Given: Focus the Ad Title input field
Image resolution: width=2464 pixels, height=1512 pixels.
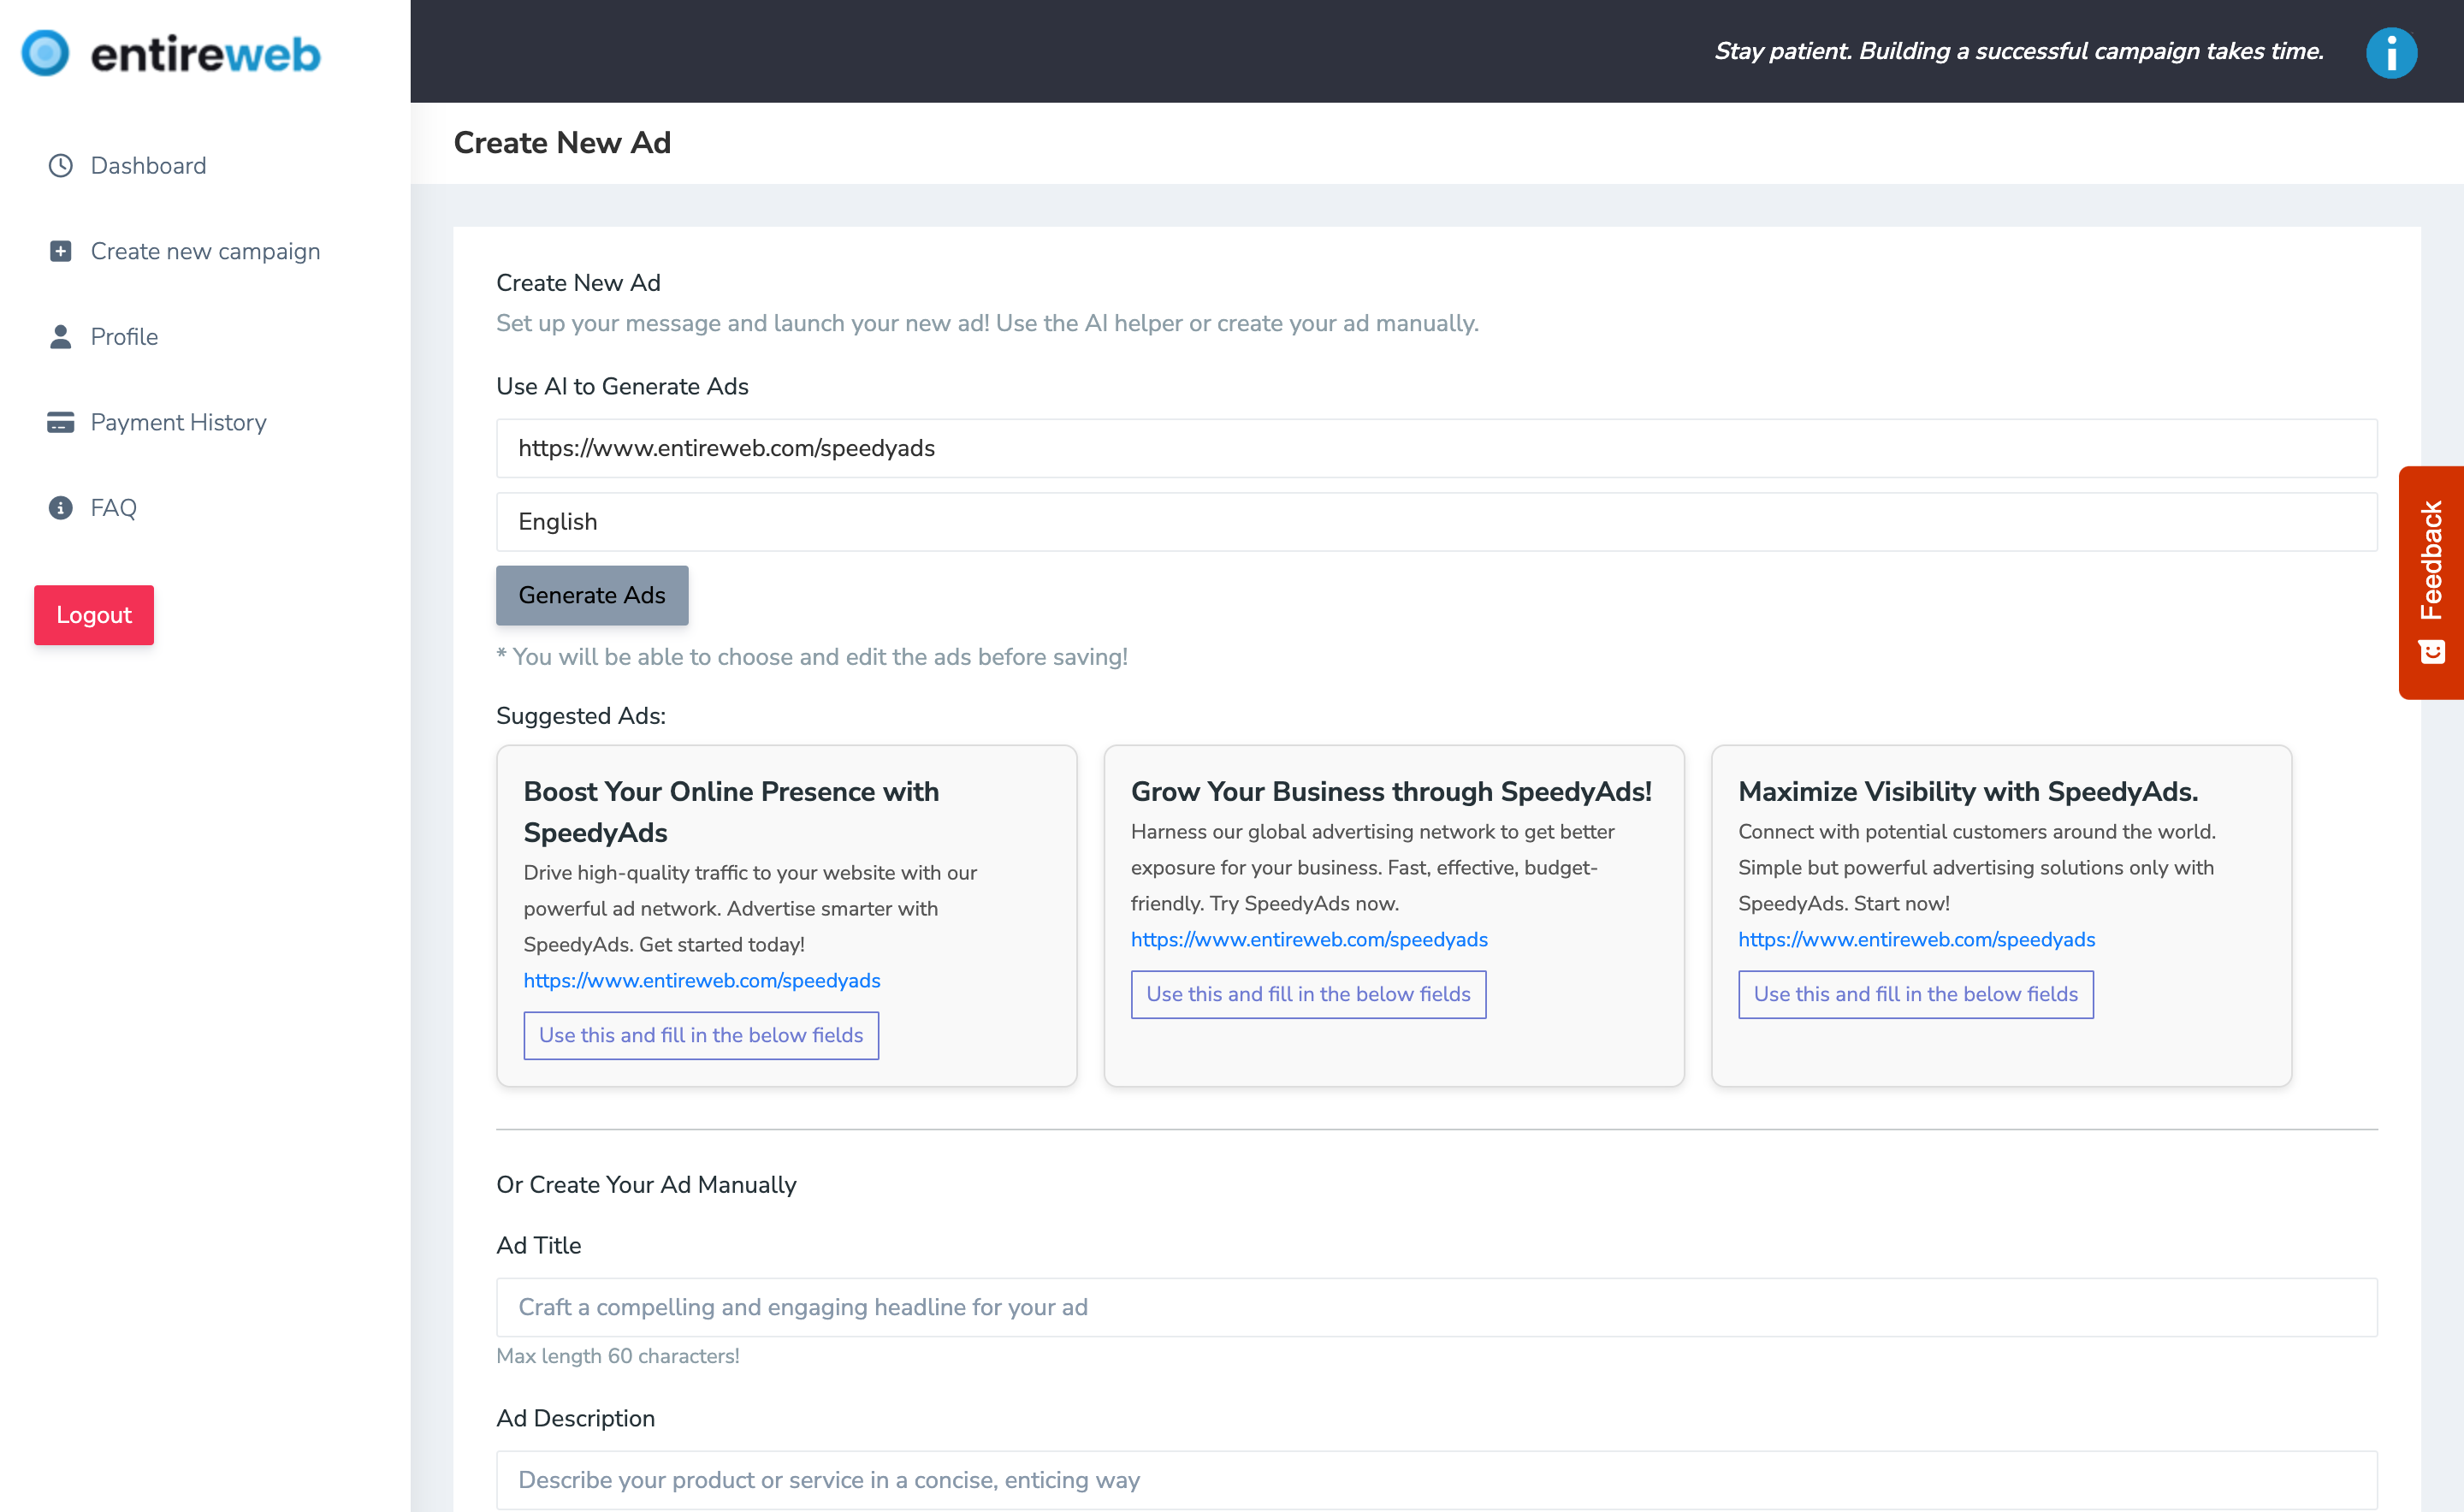Looking at the screenshot, I should (1436, 1307).
